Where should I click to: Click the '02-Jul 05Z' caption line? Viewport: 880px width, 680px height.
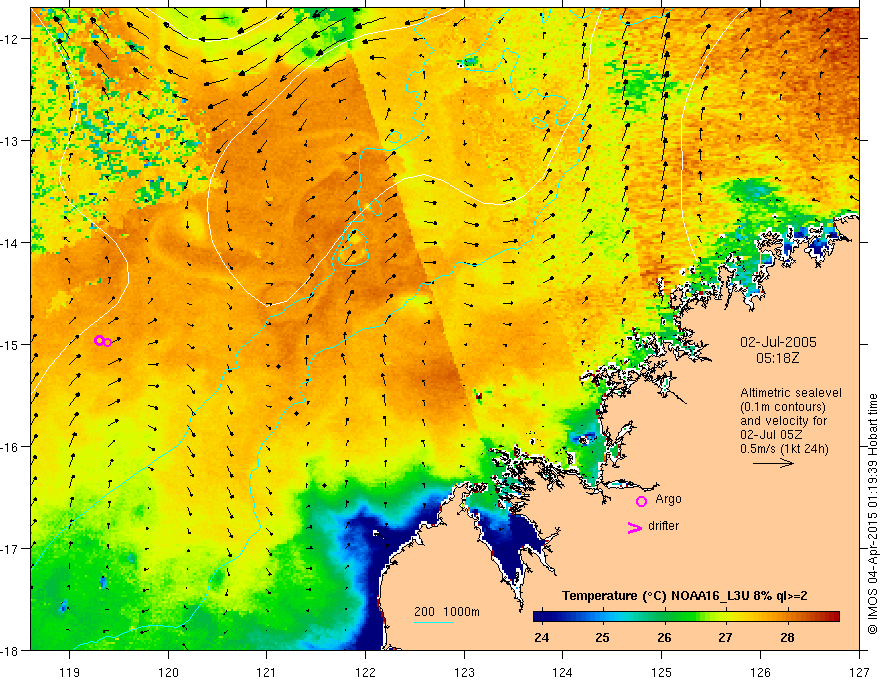pyautogui.click(x=771, y=435)
